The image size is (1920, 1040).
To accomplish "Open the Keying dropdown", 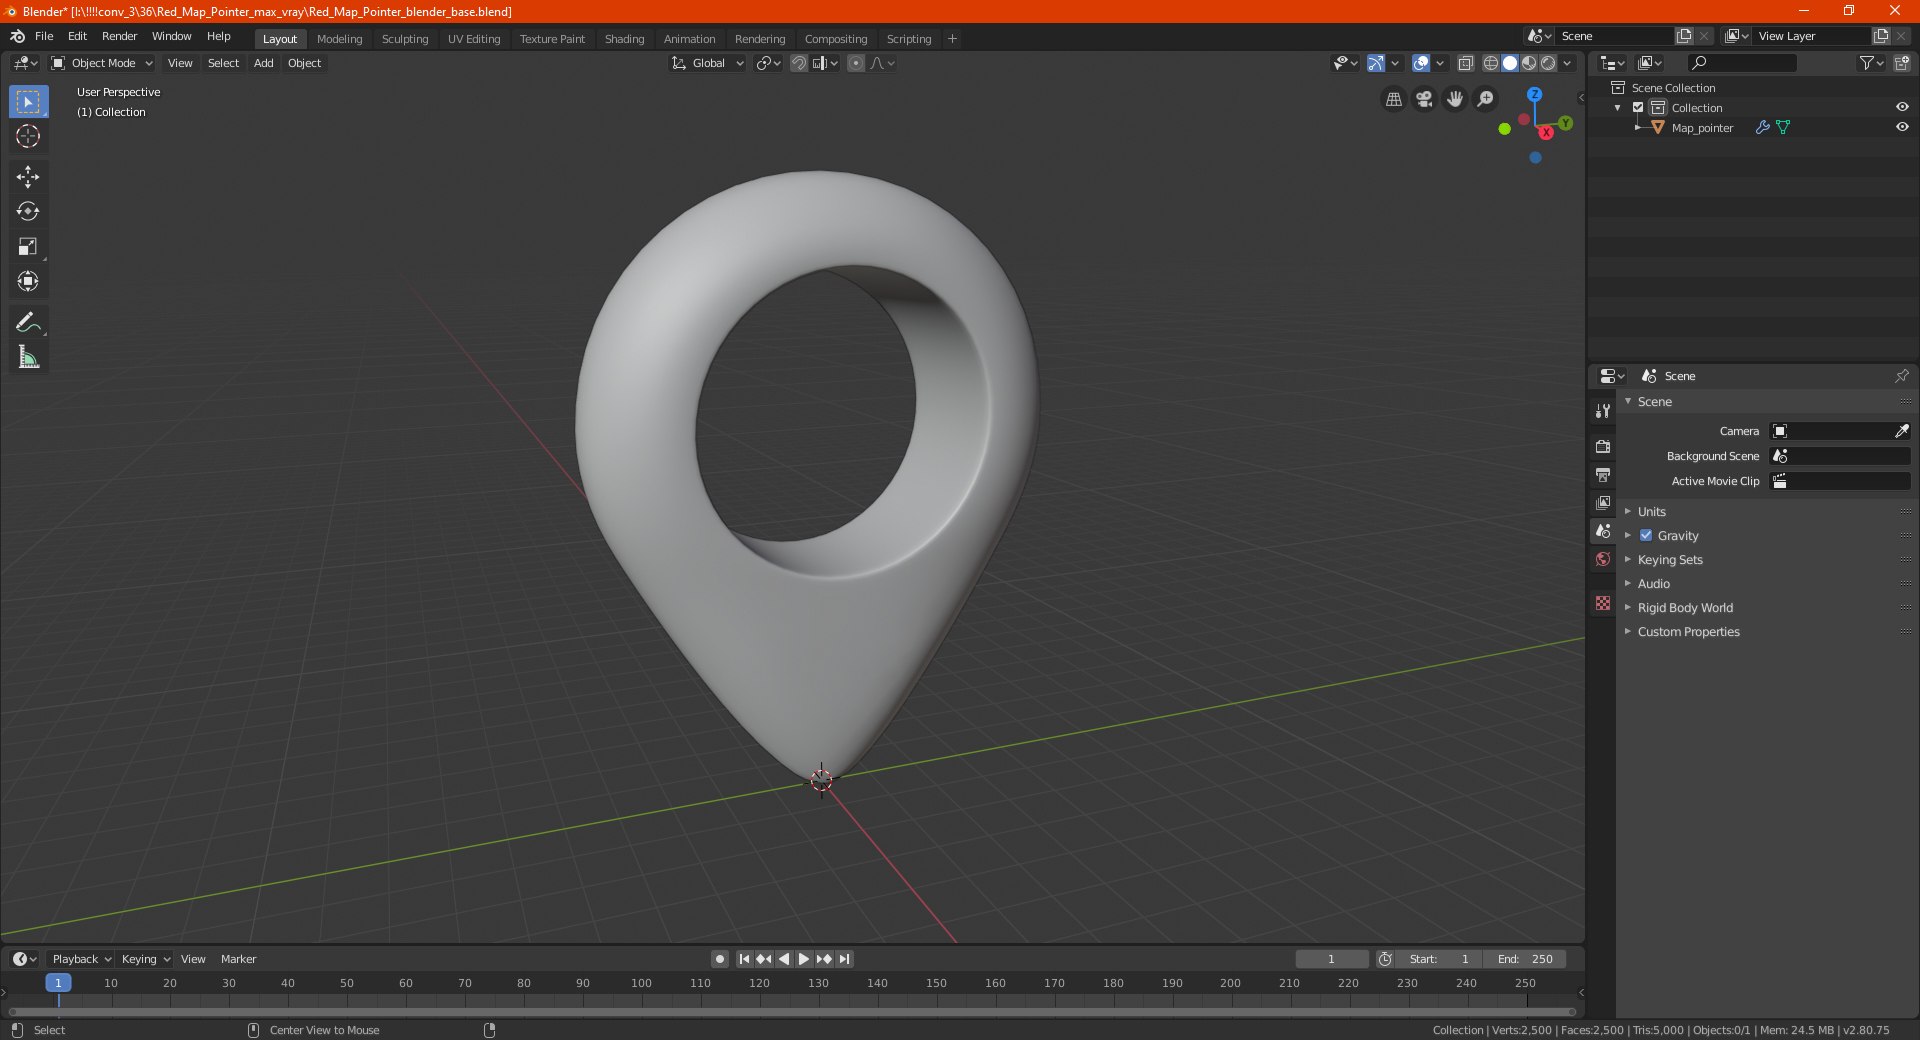I will pos(146,959).
